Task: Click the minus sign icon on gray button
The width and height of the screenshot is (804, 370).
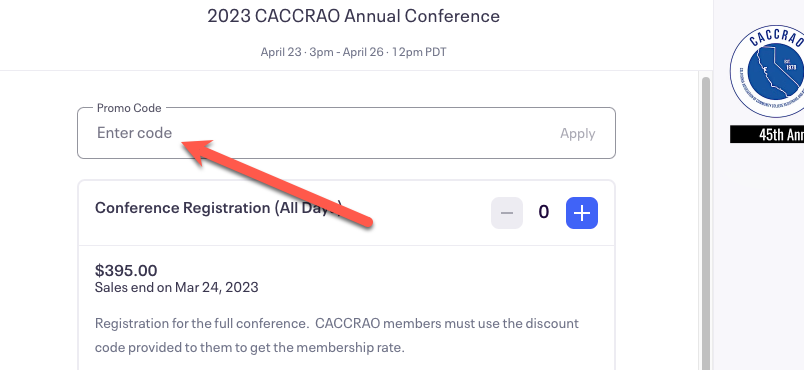Action: click(x=507, y=213)
